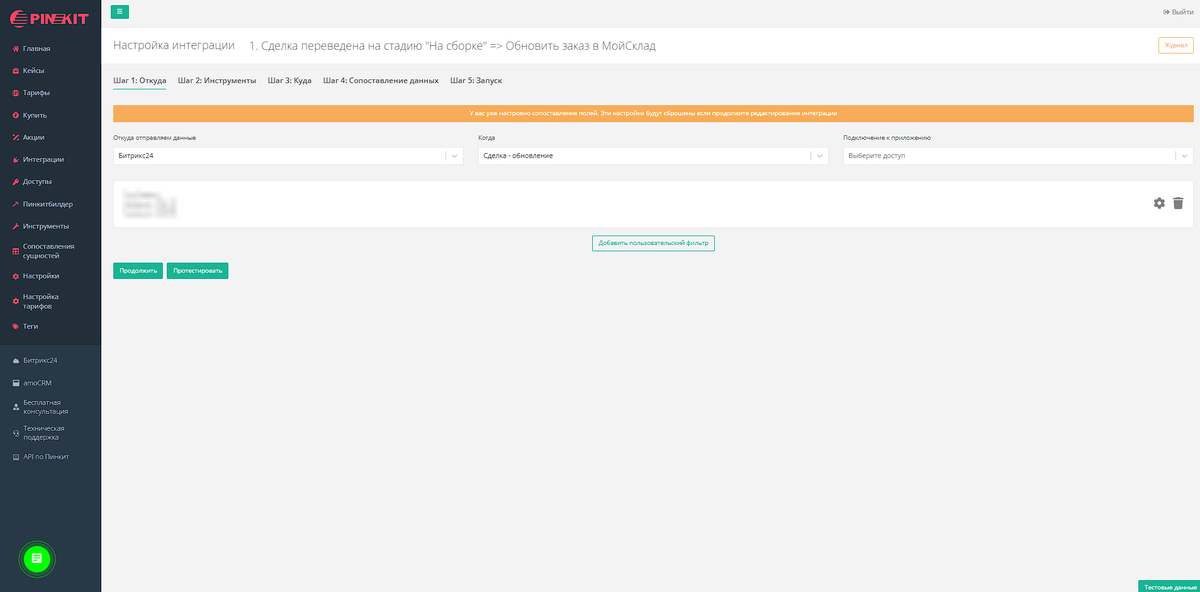Click Добавить пользовательский фильтр button

(653, 243)
